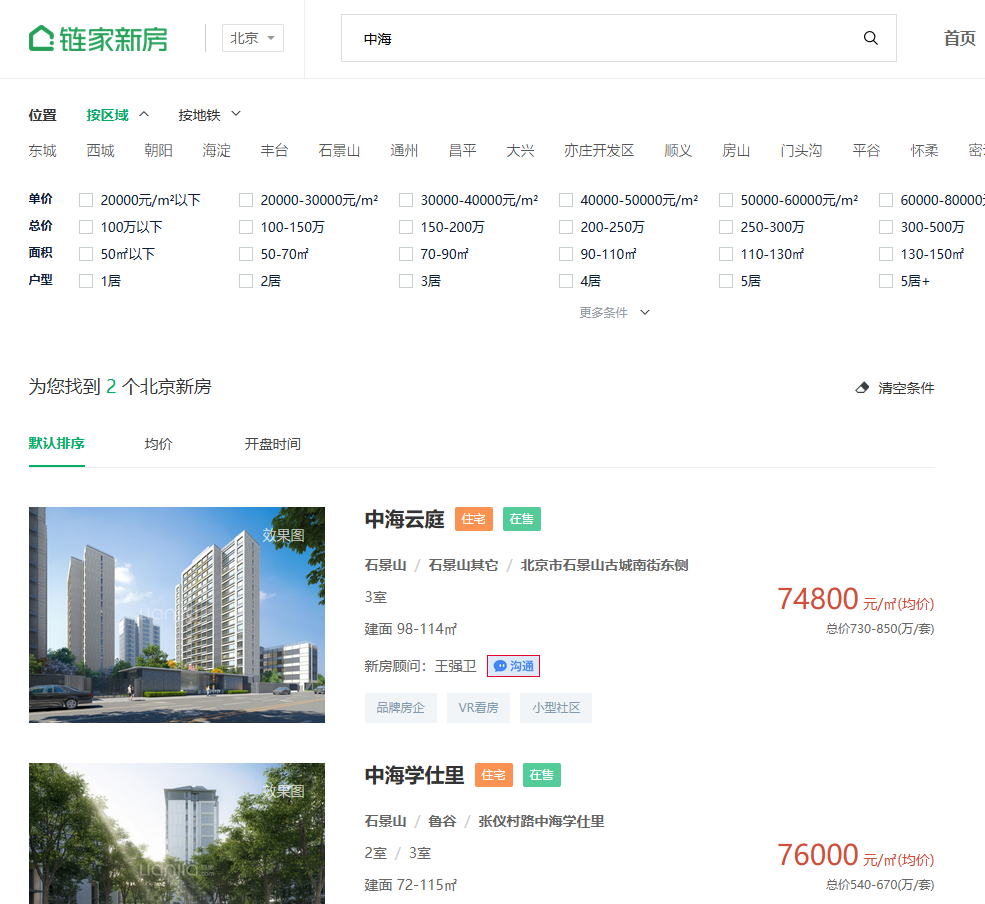Check the 20000-30000元/m² price box
The height and width of the screenshot is (904, 985).
pyautogui.click(x=246, y=200)
